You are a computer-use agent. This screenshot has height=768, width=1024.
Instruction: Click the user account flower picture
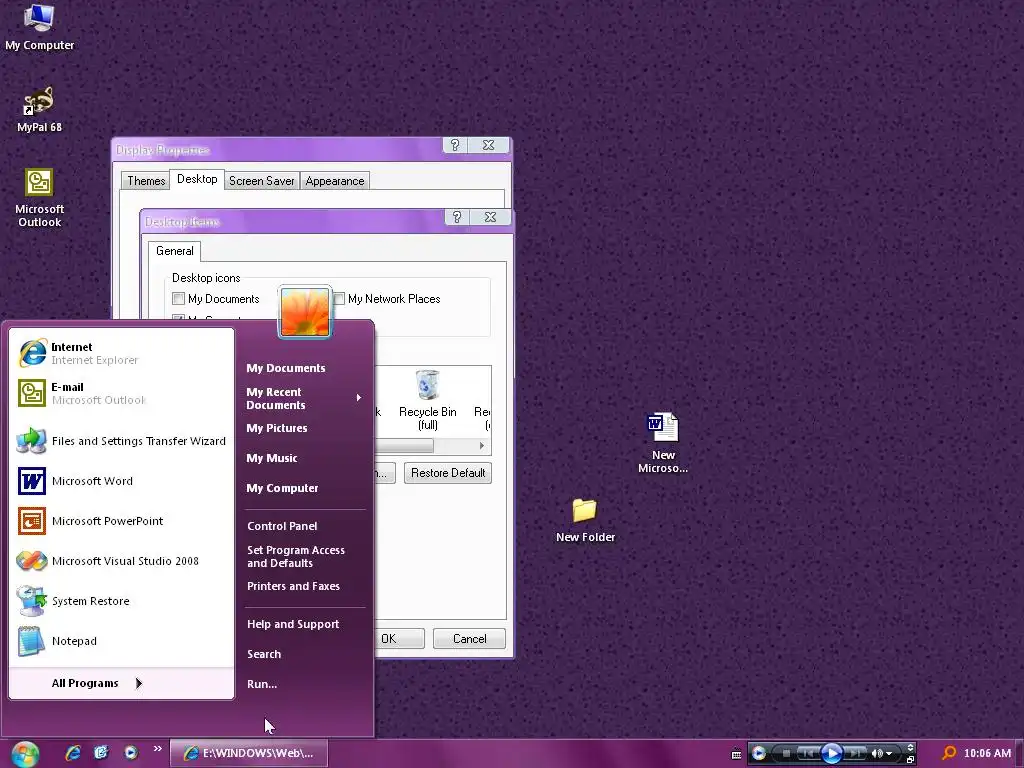tap(305, 312)
